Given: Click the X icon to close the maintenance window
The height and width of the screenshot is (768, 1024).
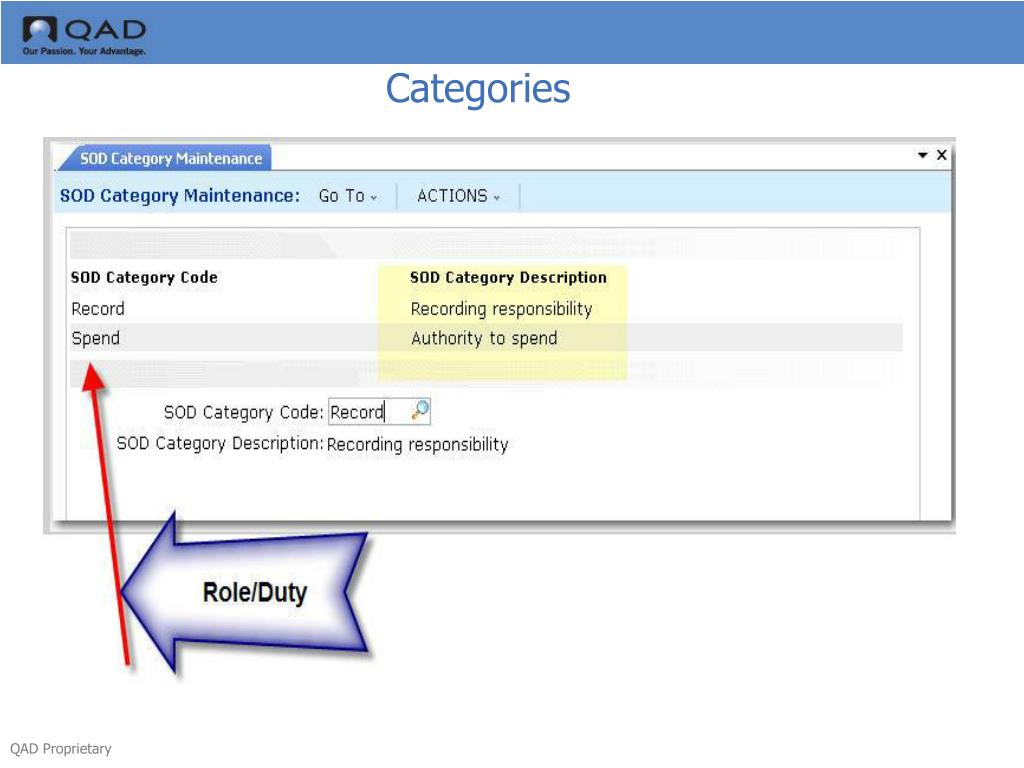Looking at the screenshot, I should [x=940, y=155].
